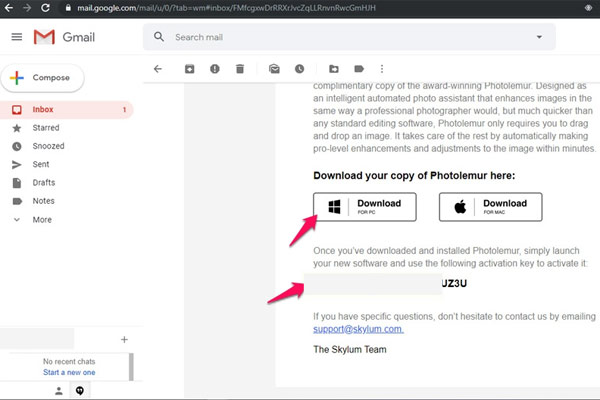Image resolution: width=600 pixels, height=400 pixels.
Task: Open the three-dot More options menu
Action: [x=382, y=69]
